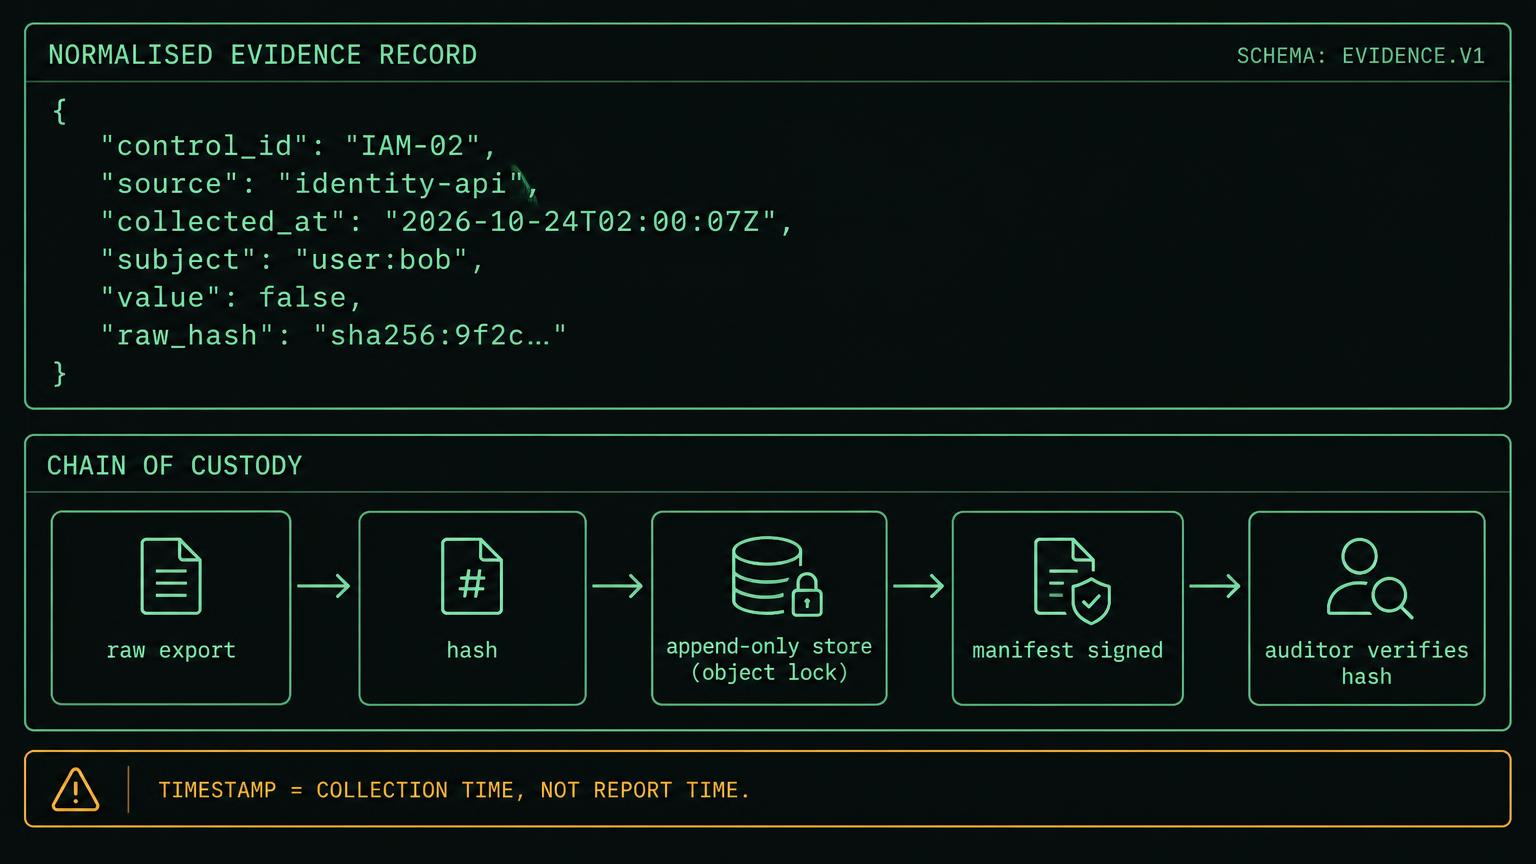Click the CHAIN OF CUSTODY heading
The width and height of the screenshot is (1536, 864).
pos(174,466)
